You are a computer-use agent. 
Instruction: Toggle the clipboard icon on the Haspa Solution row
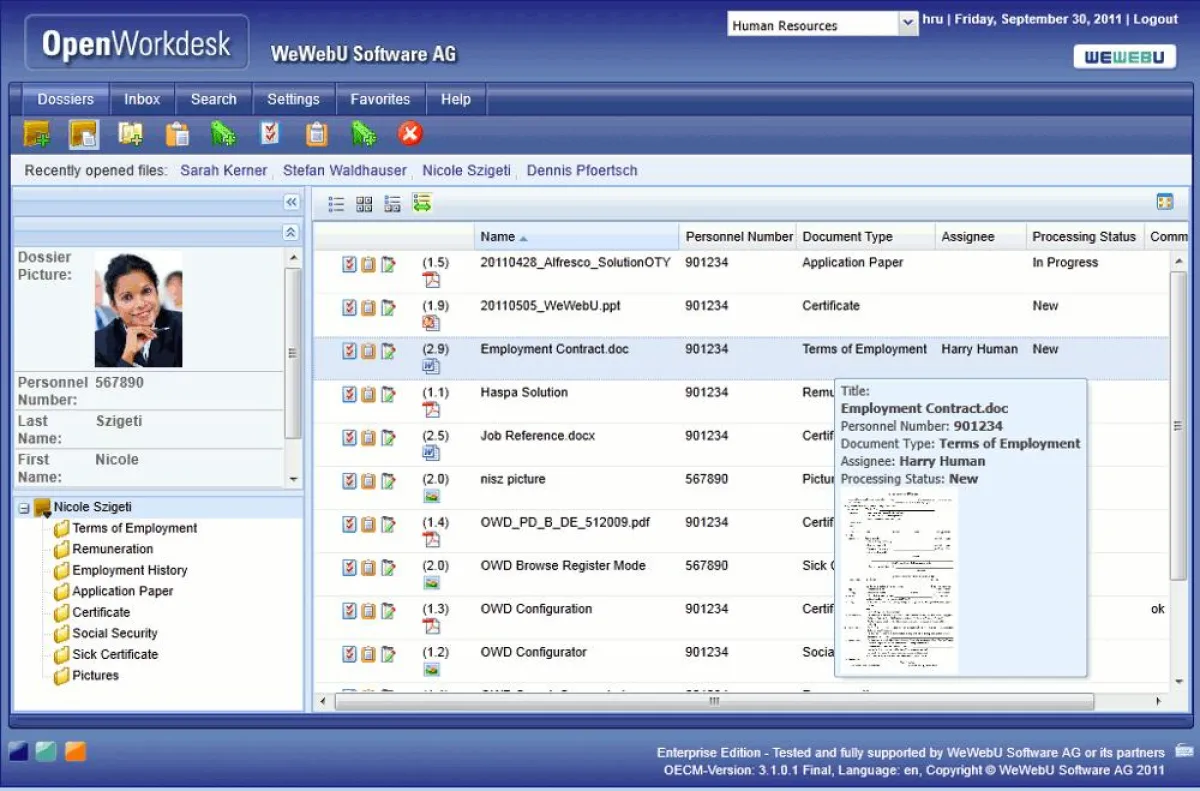click(x=367, y=392)
